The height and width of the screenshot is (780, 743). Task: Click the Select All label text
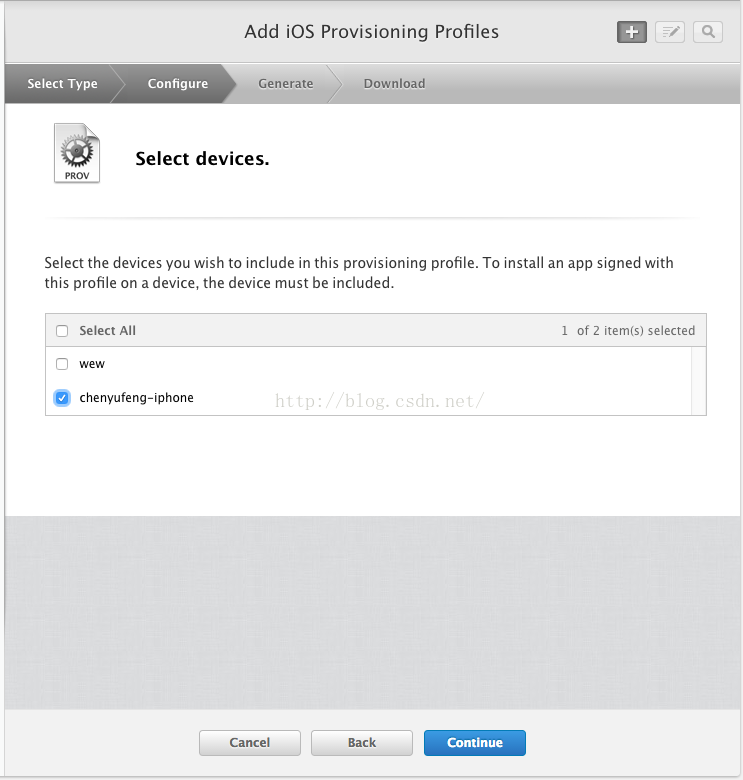pyautogui.click(x=107, y=331)
